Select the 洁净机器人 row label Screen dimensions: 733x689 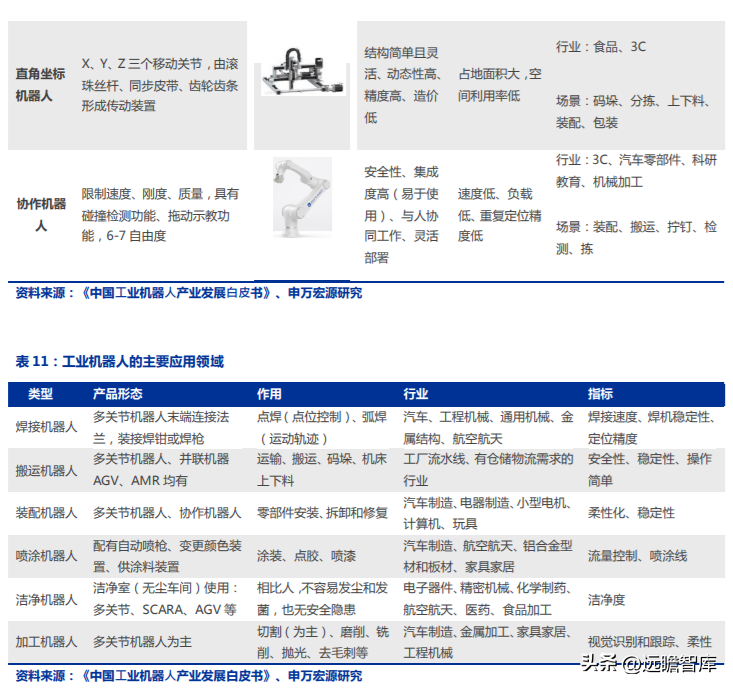(46, 600)
